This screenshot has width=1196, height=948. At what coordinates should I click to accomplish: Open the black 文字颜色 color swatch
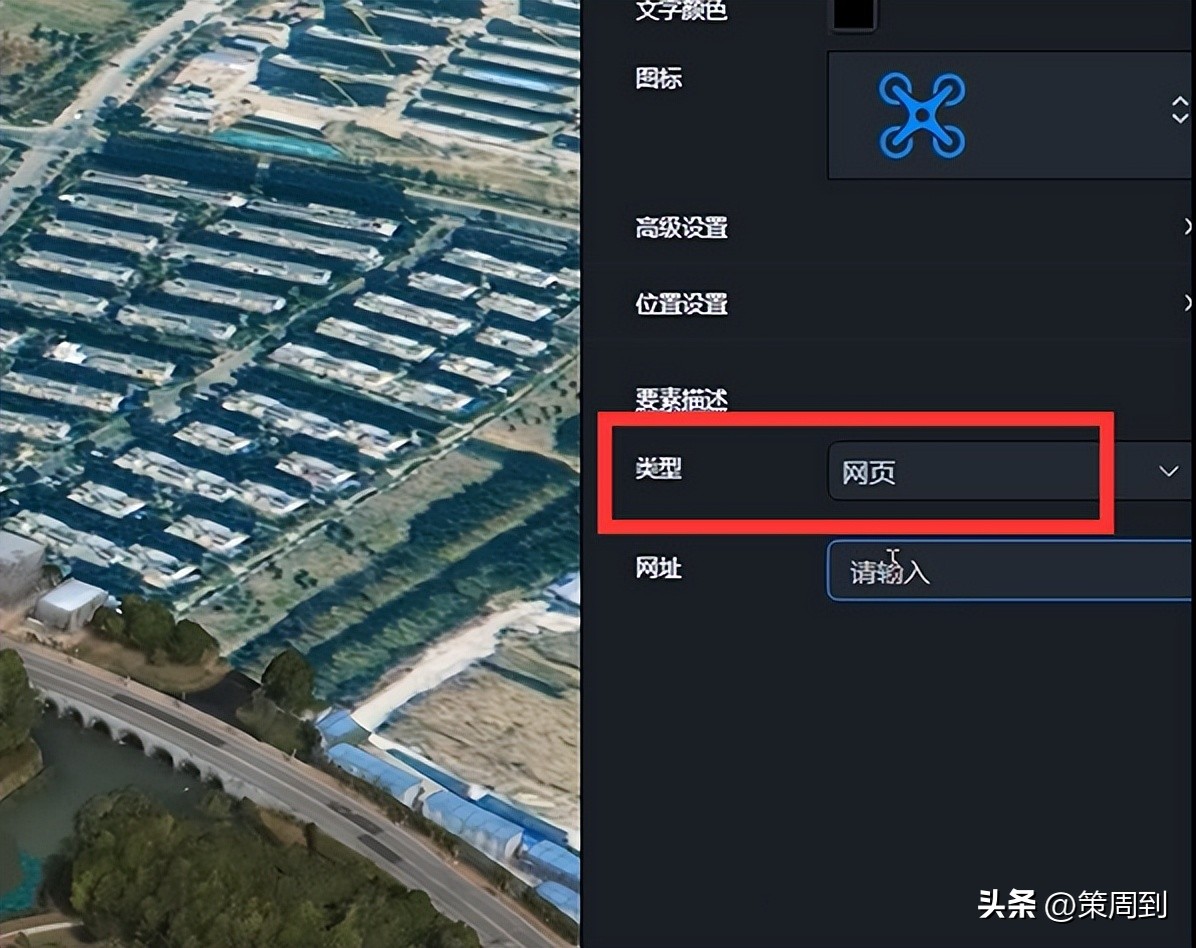(x=853, y=14)
